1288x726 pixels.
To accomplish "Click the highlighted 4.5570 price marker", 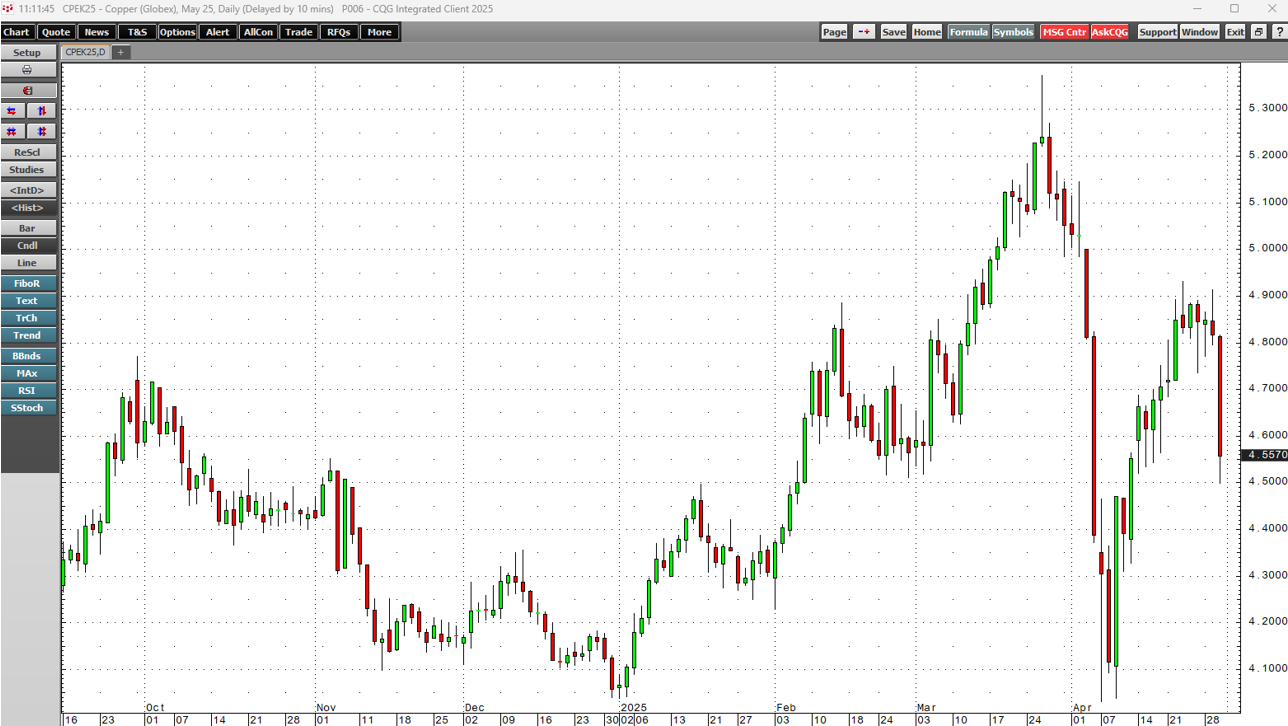I will [1263, 454].
